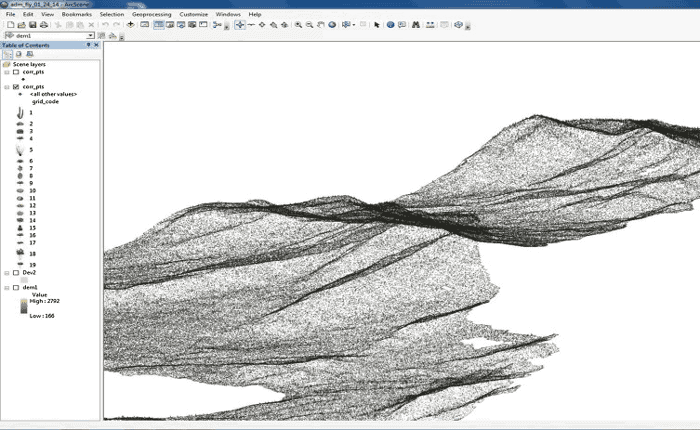
Task: Click the 'Low : 166' legend label
Action: [x=42, y=316]
